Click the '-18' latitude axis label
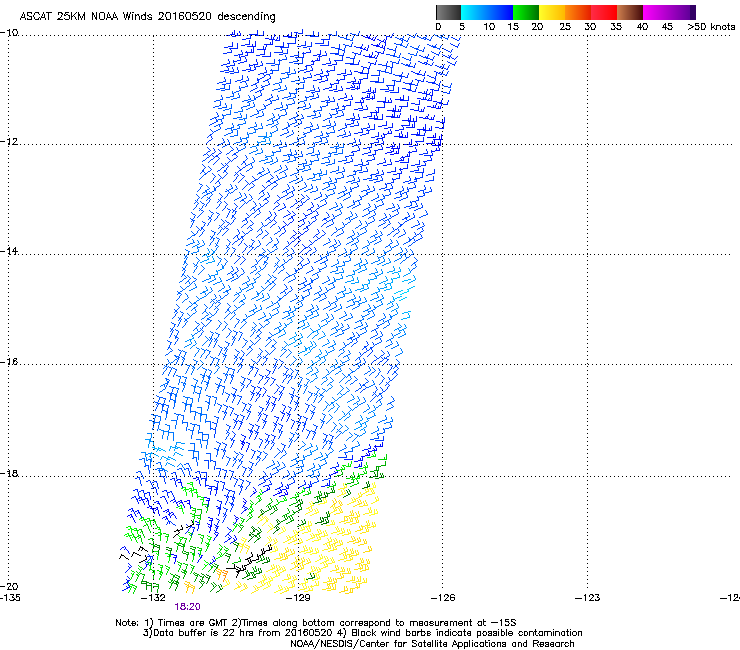The image size is (740, 650). click(9, 473)
